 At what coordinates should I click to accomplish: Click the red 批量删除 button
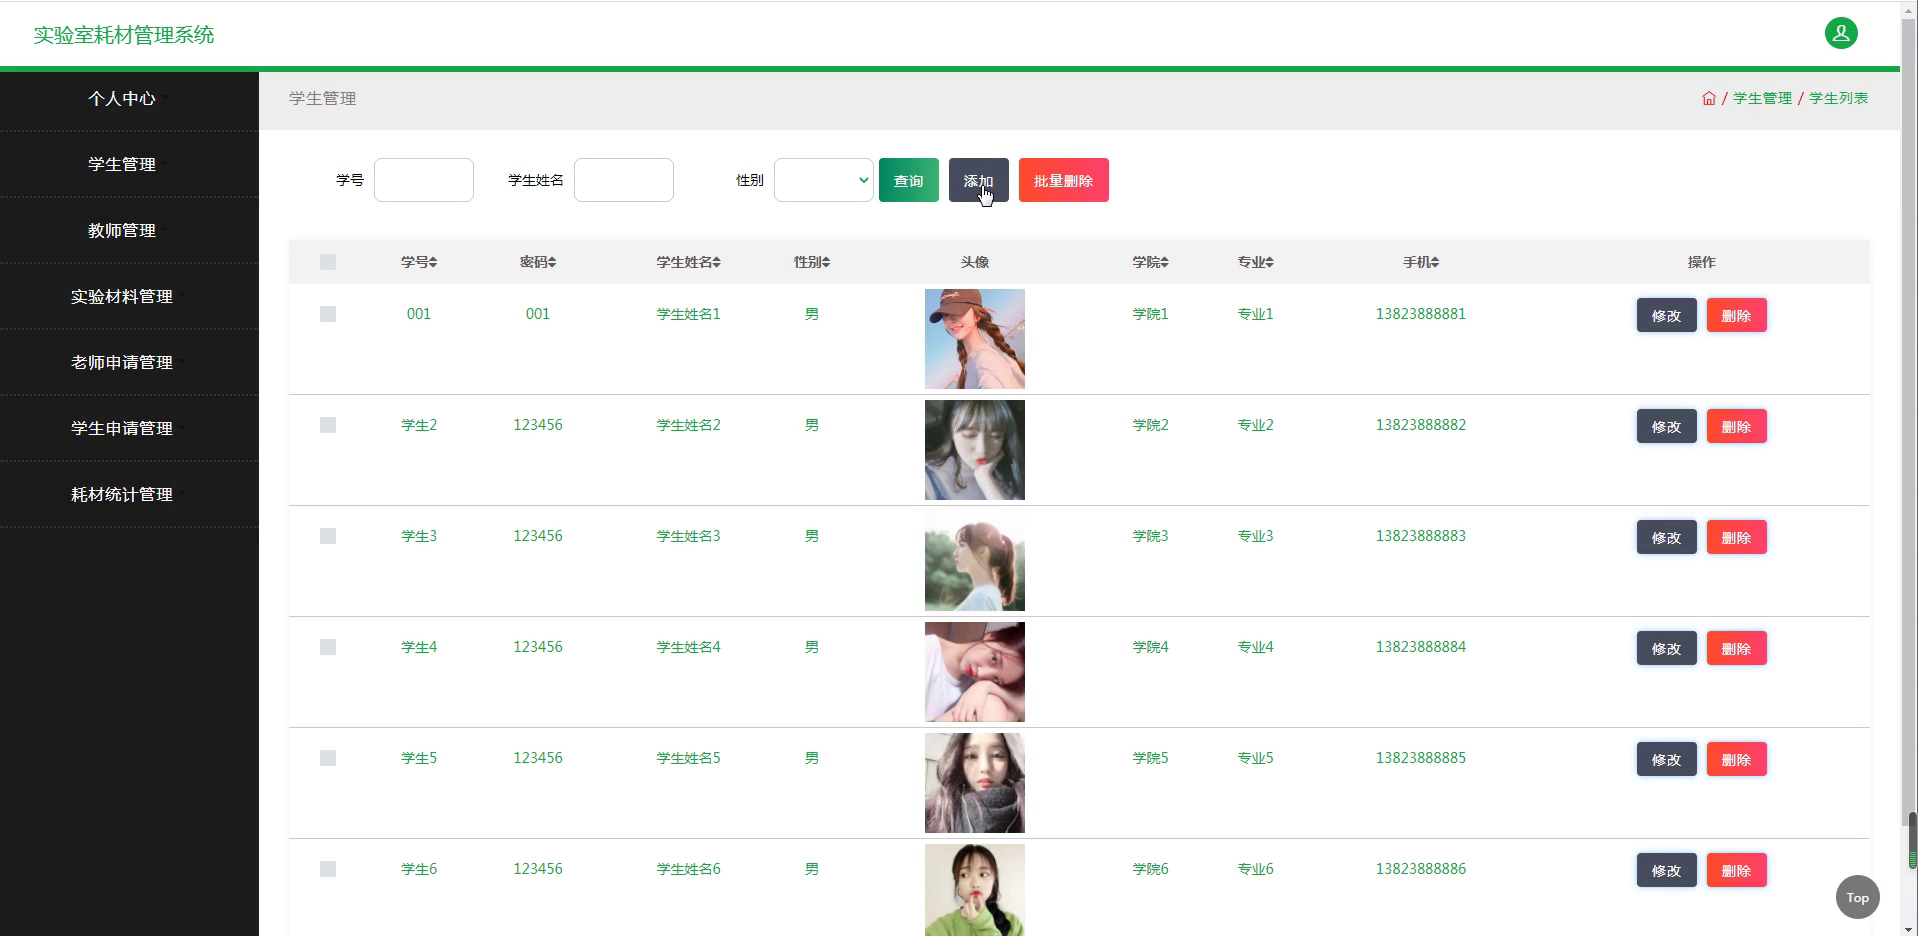click(x=1064, y=180)
